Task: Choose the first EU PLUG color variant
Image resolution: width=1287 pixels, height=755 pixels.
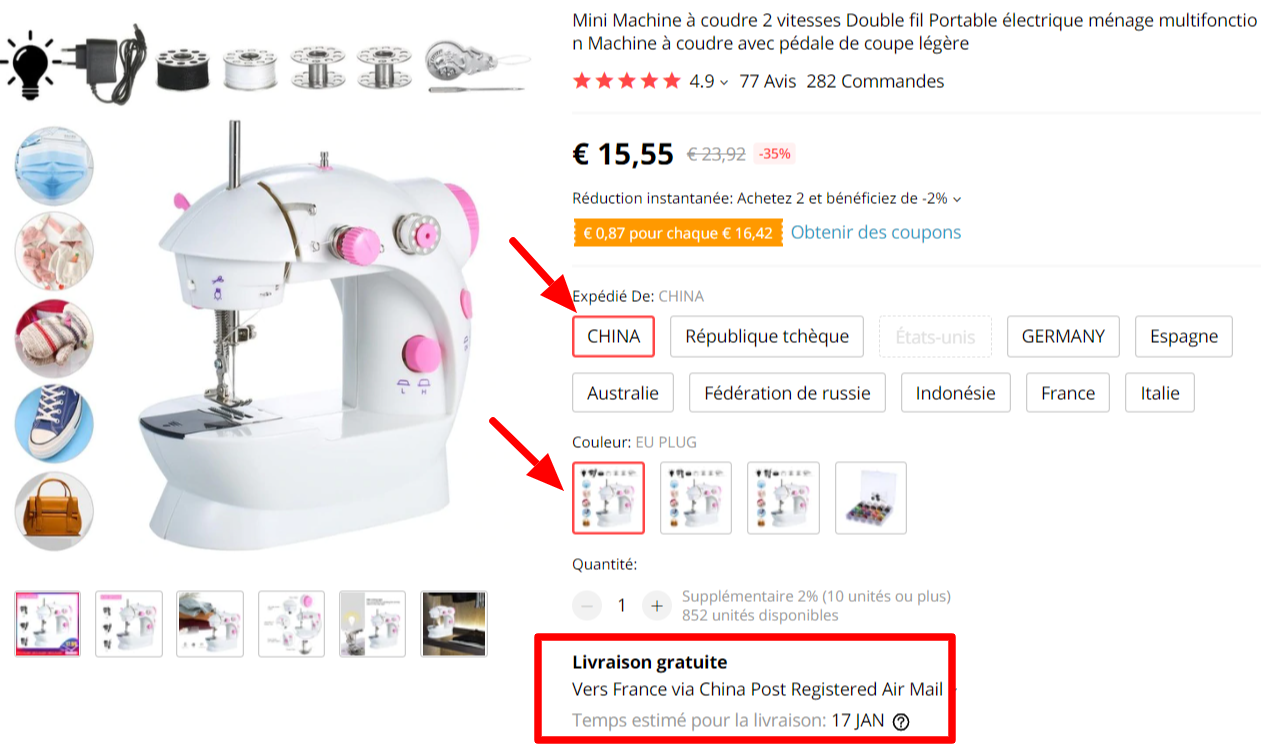Action: (x=608, y=498)
